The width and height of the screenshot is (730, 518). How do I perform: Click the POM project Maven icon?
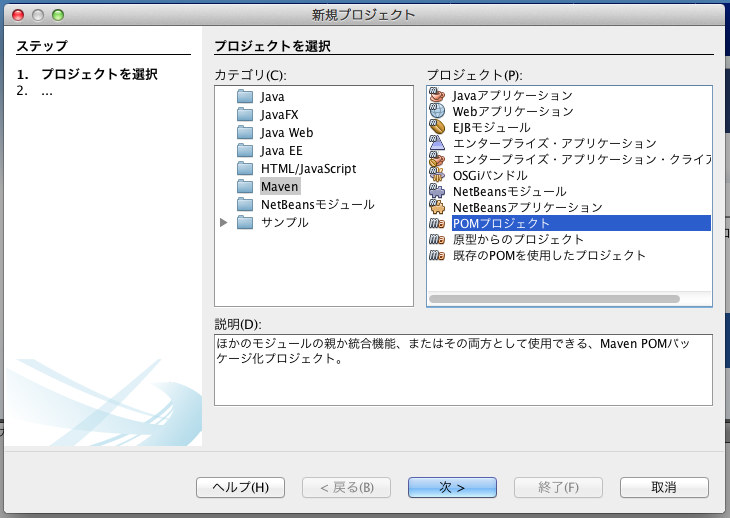click(x=436, y=223)
